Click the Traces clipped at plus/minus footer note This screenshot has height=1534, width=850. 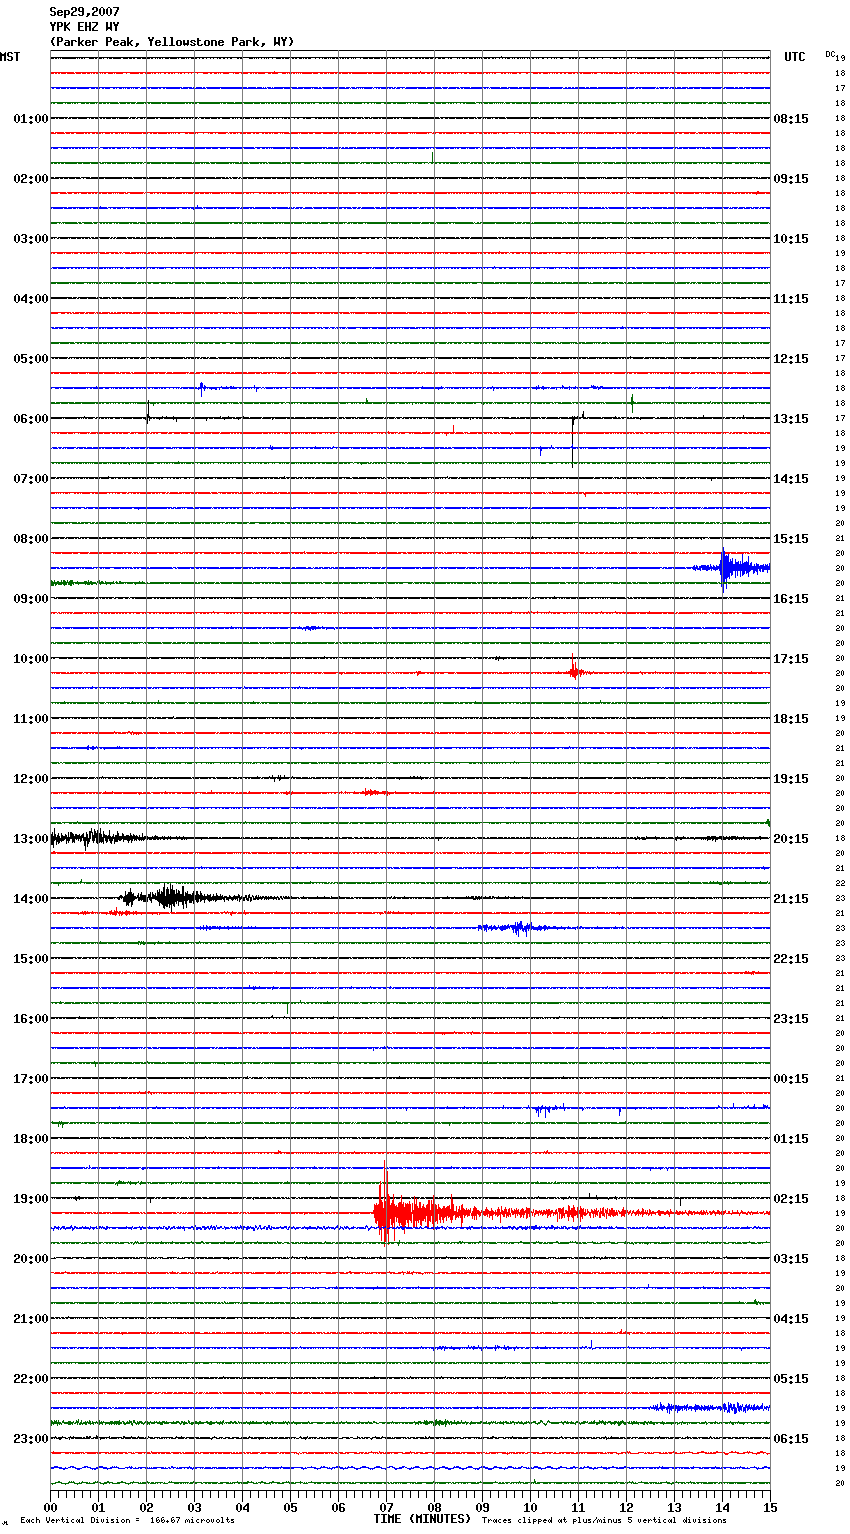click(604, 1520)
